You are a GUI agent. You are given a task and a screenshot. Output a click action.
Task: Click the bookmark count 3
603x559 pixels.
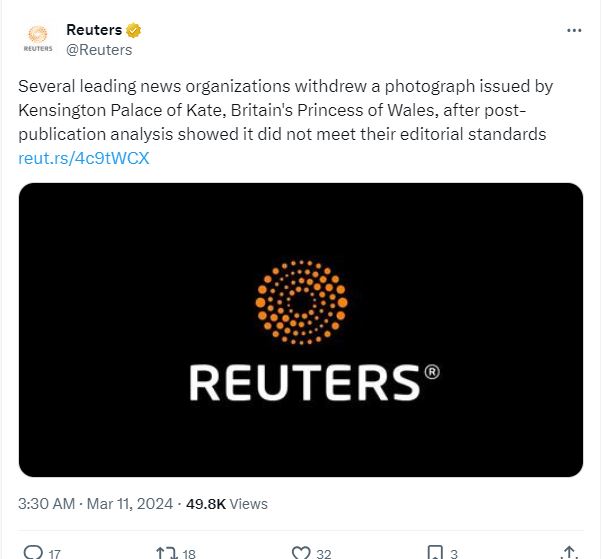(453, 552)
